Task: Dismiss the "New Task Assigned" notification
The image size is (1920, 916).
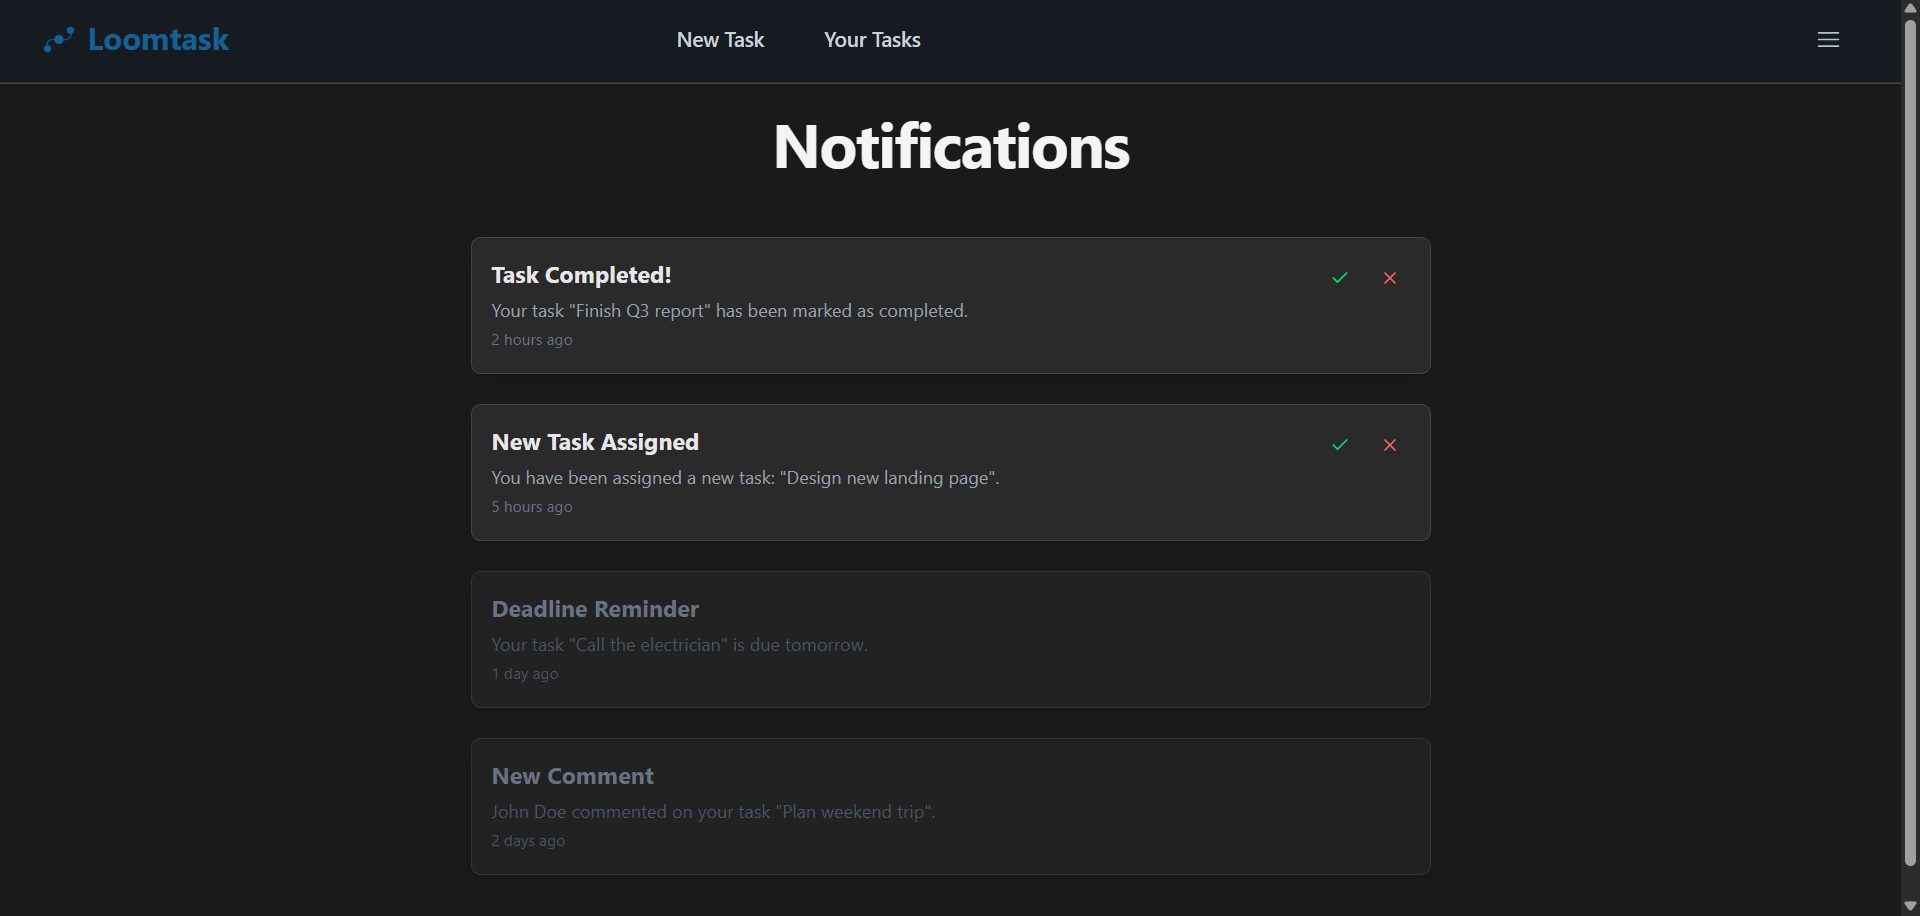Action: tap(1390, 445)
